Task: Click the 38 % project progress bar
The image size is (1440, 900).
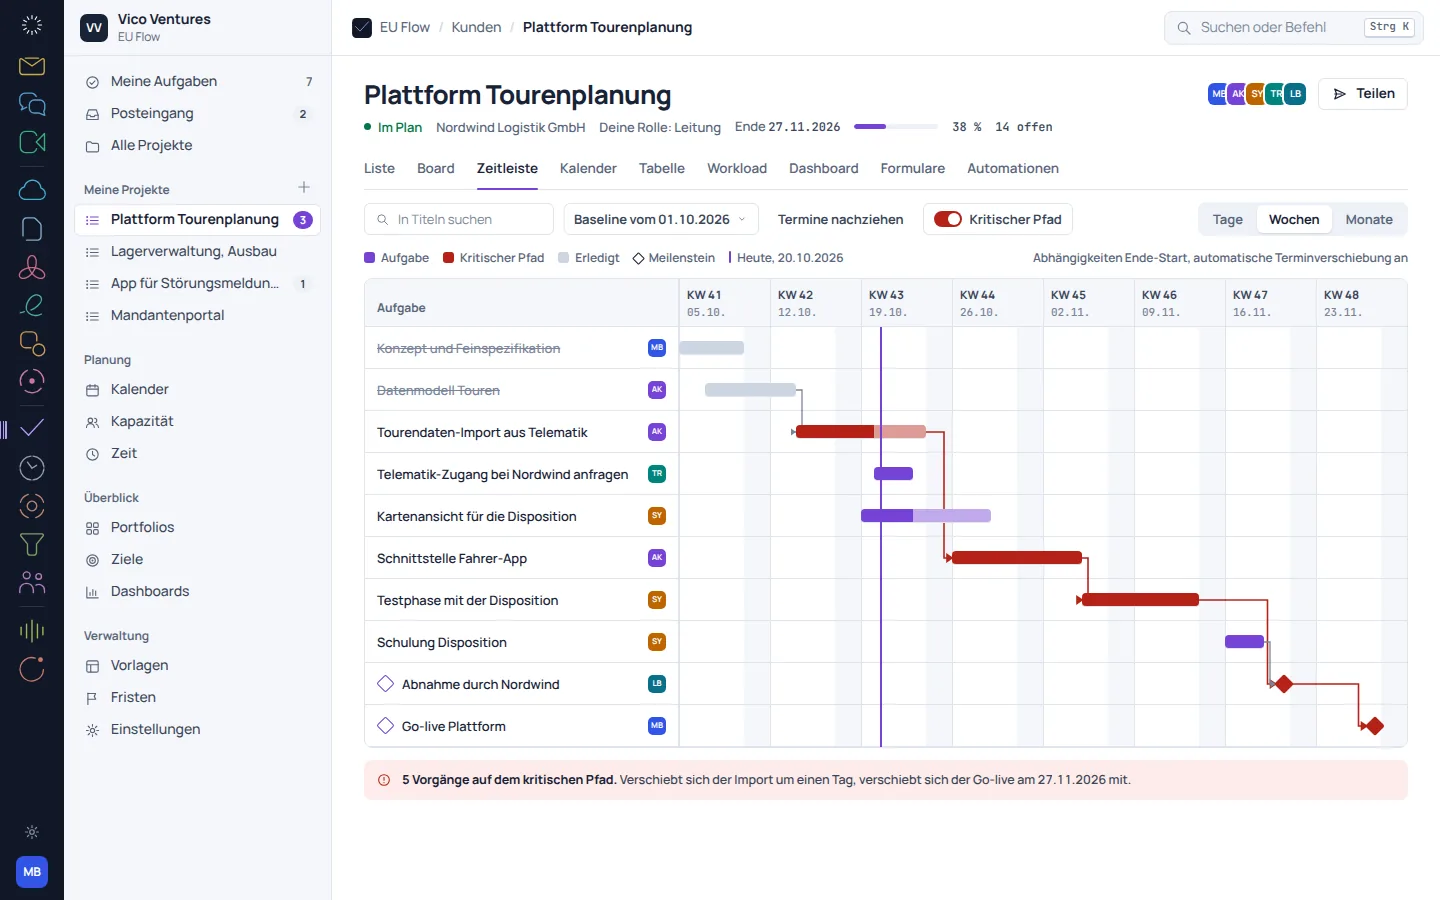Action: click(896, 127)
